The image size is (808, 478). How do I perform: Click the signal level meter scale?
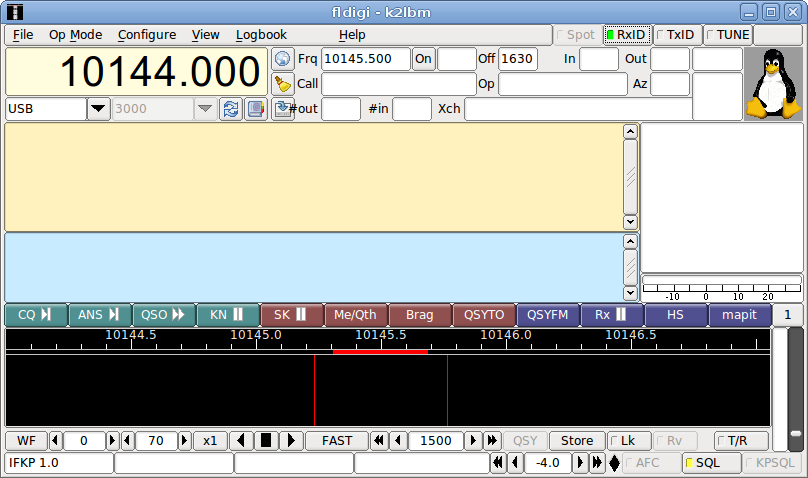tap(721, 292)
